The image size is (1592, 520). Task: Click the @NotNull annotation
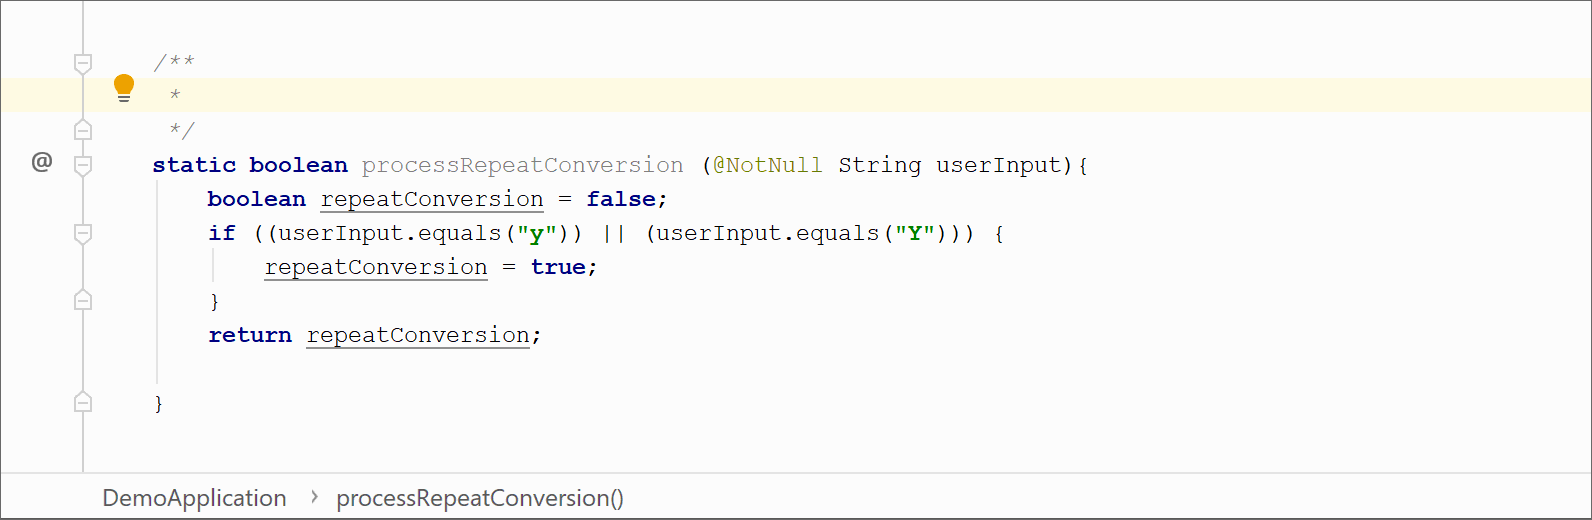[768, 165]
